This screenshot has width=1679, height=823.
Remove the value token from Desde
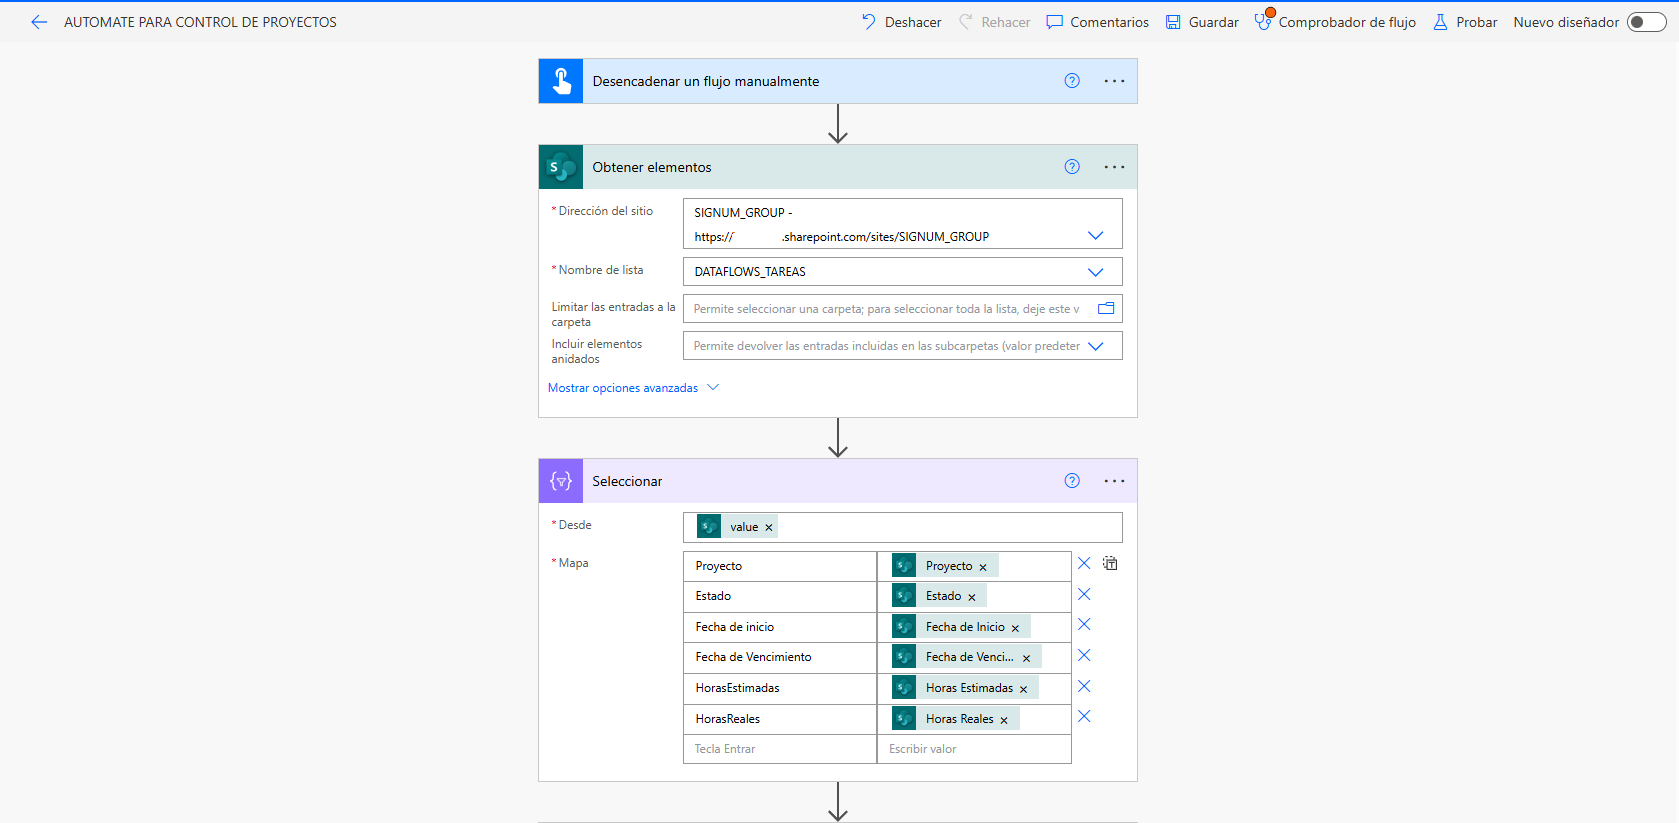click(x=769, y=528)
